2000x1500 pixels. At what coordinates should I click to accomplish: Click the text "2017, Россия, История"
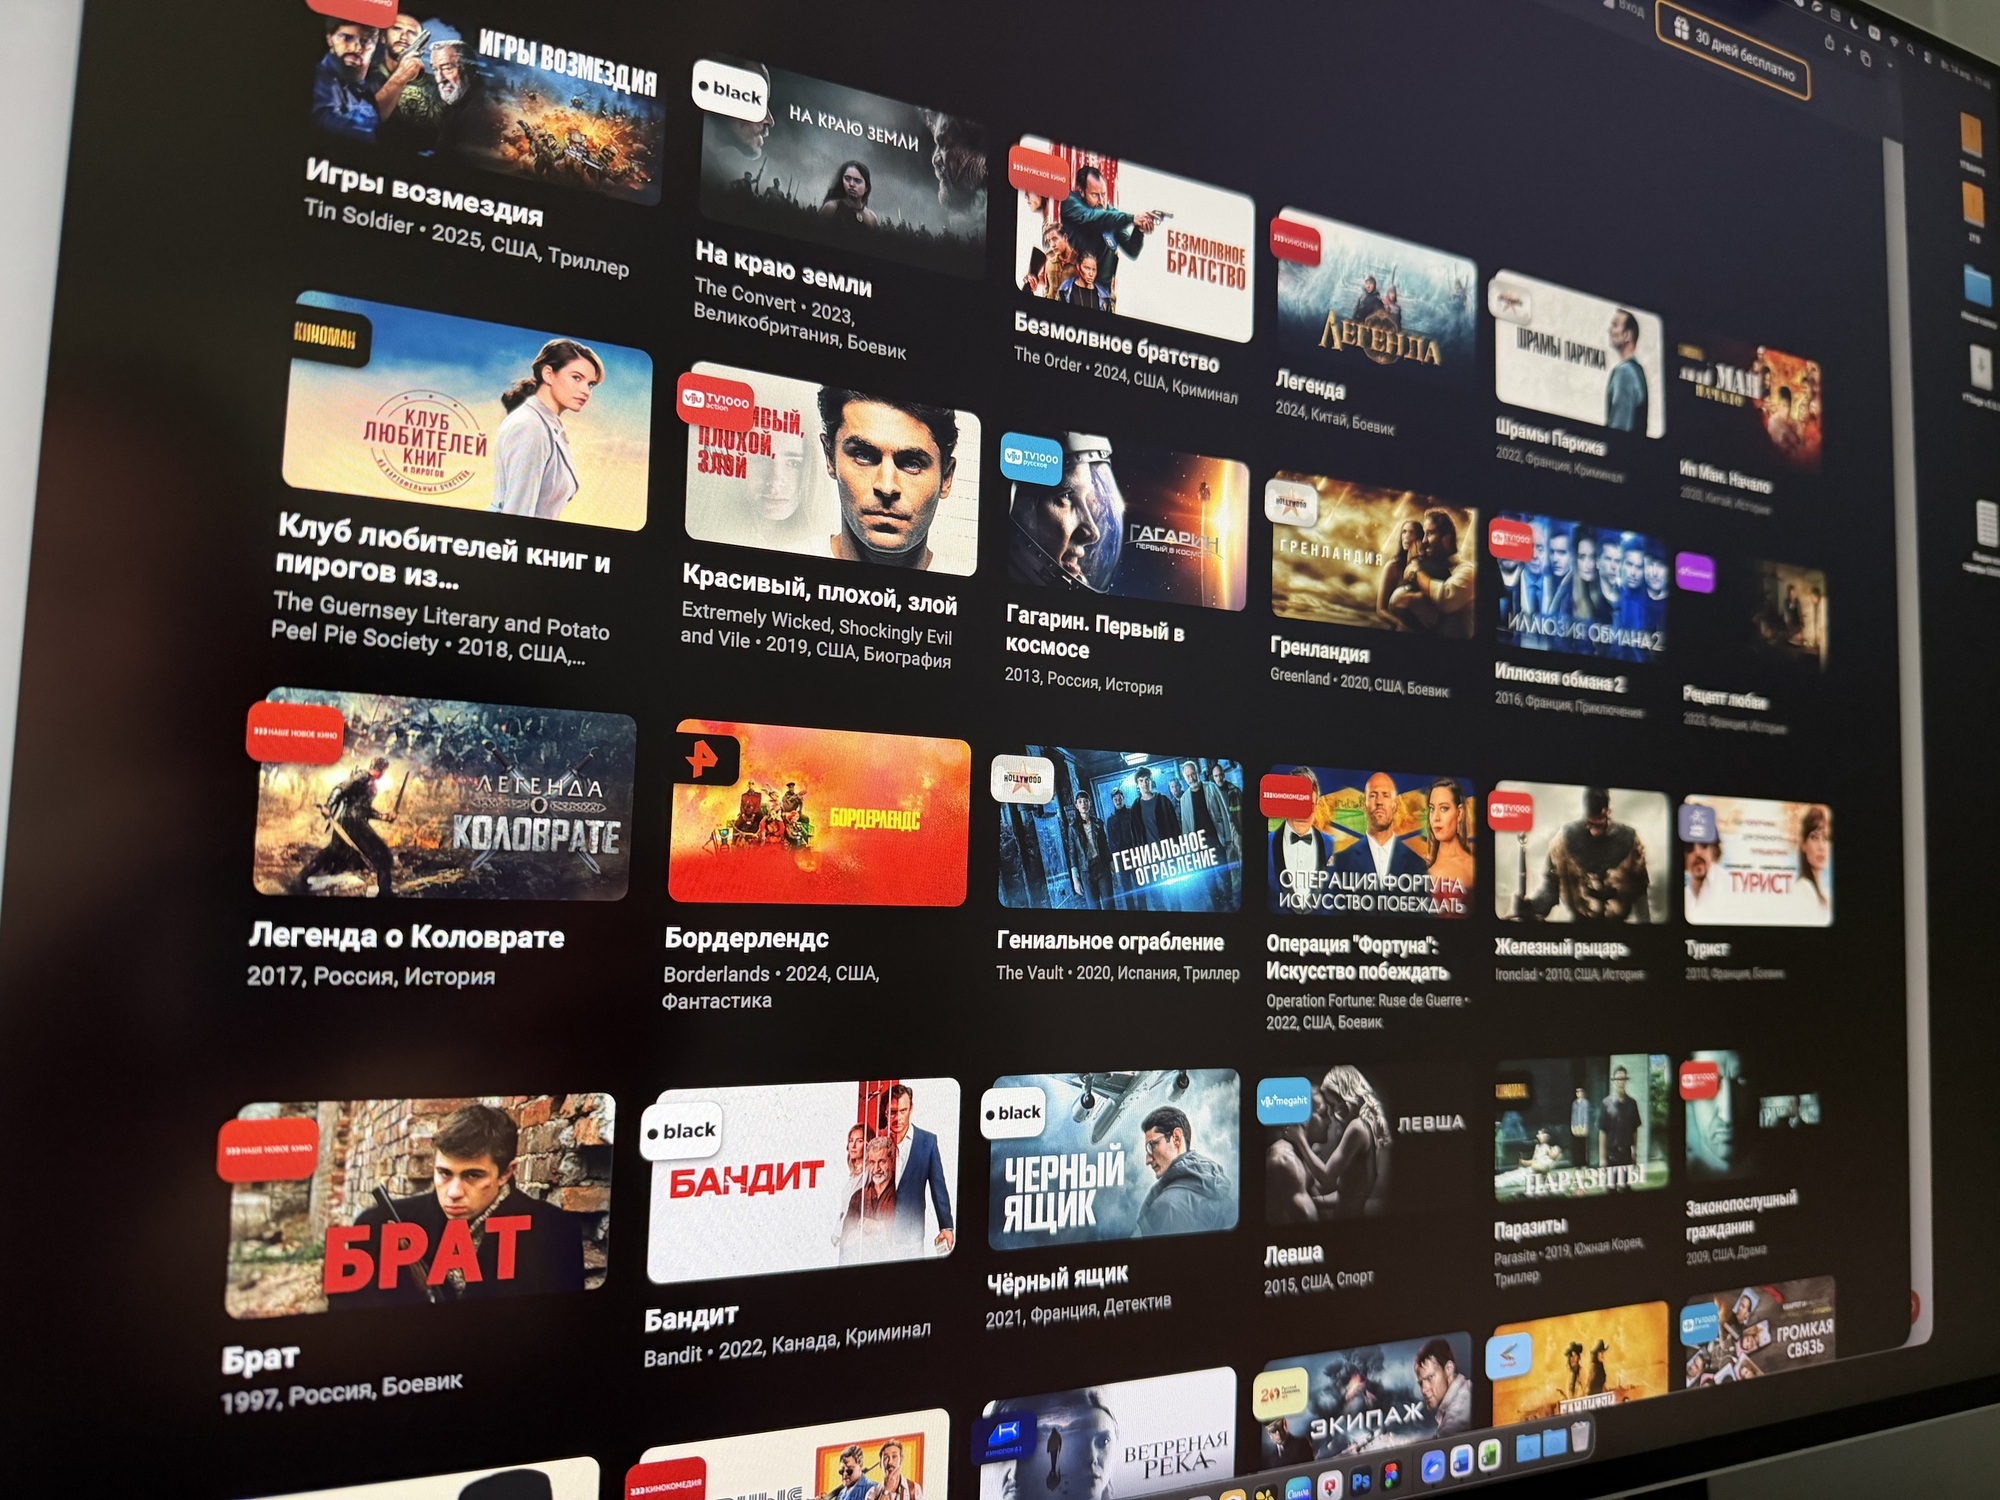click(x=371, y=976)
